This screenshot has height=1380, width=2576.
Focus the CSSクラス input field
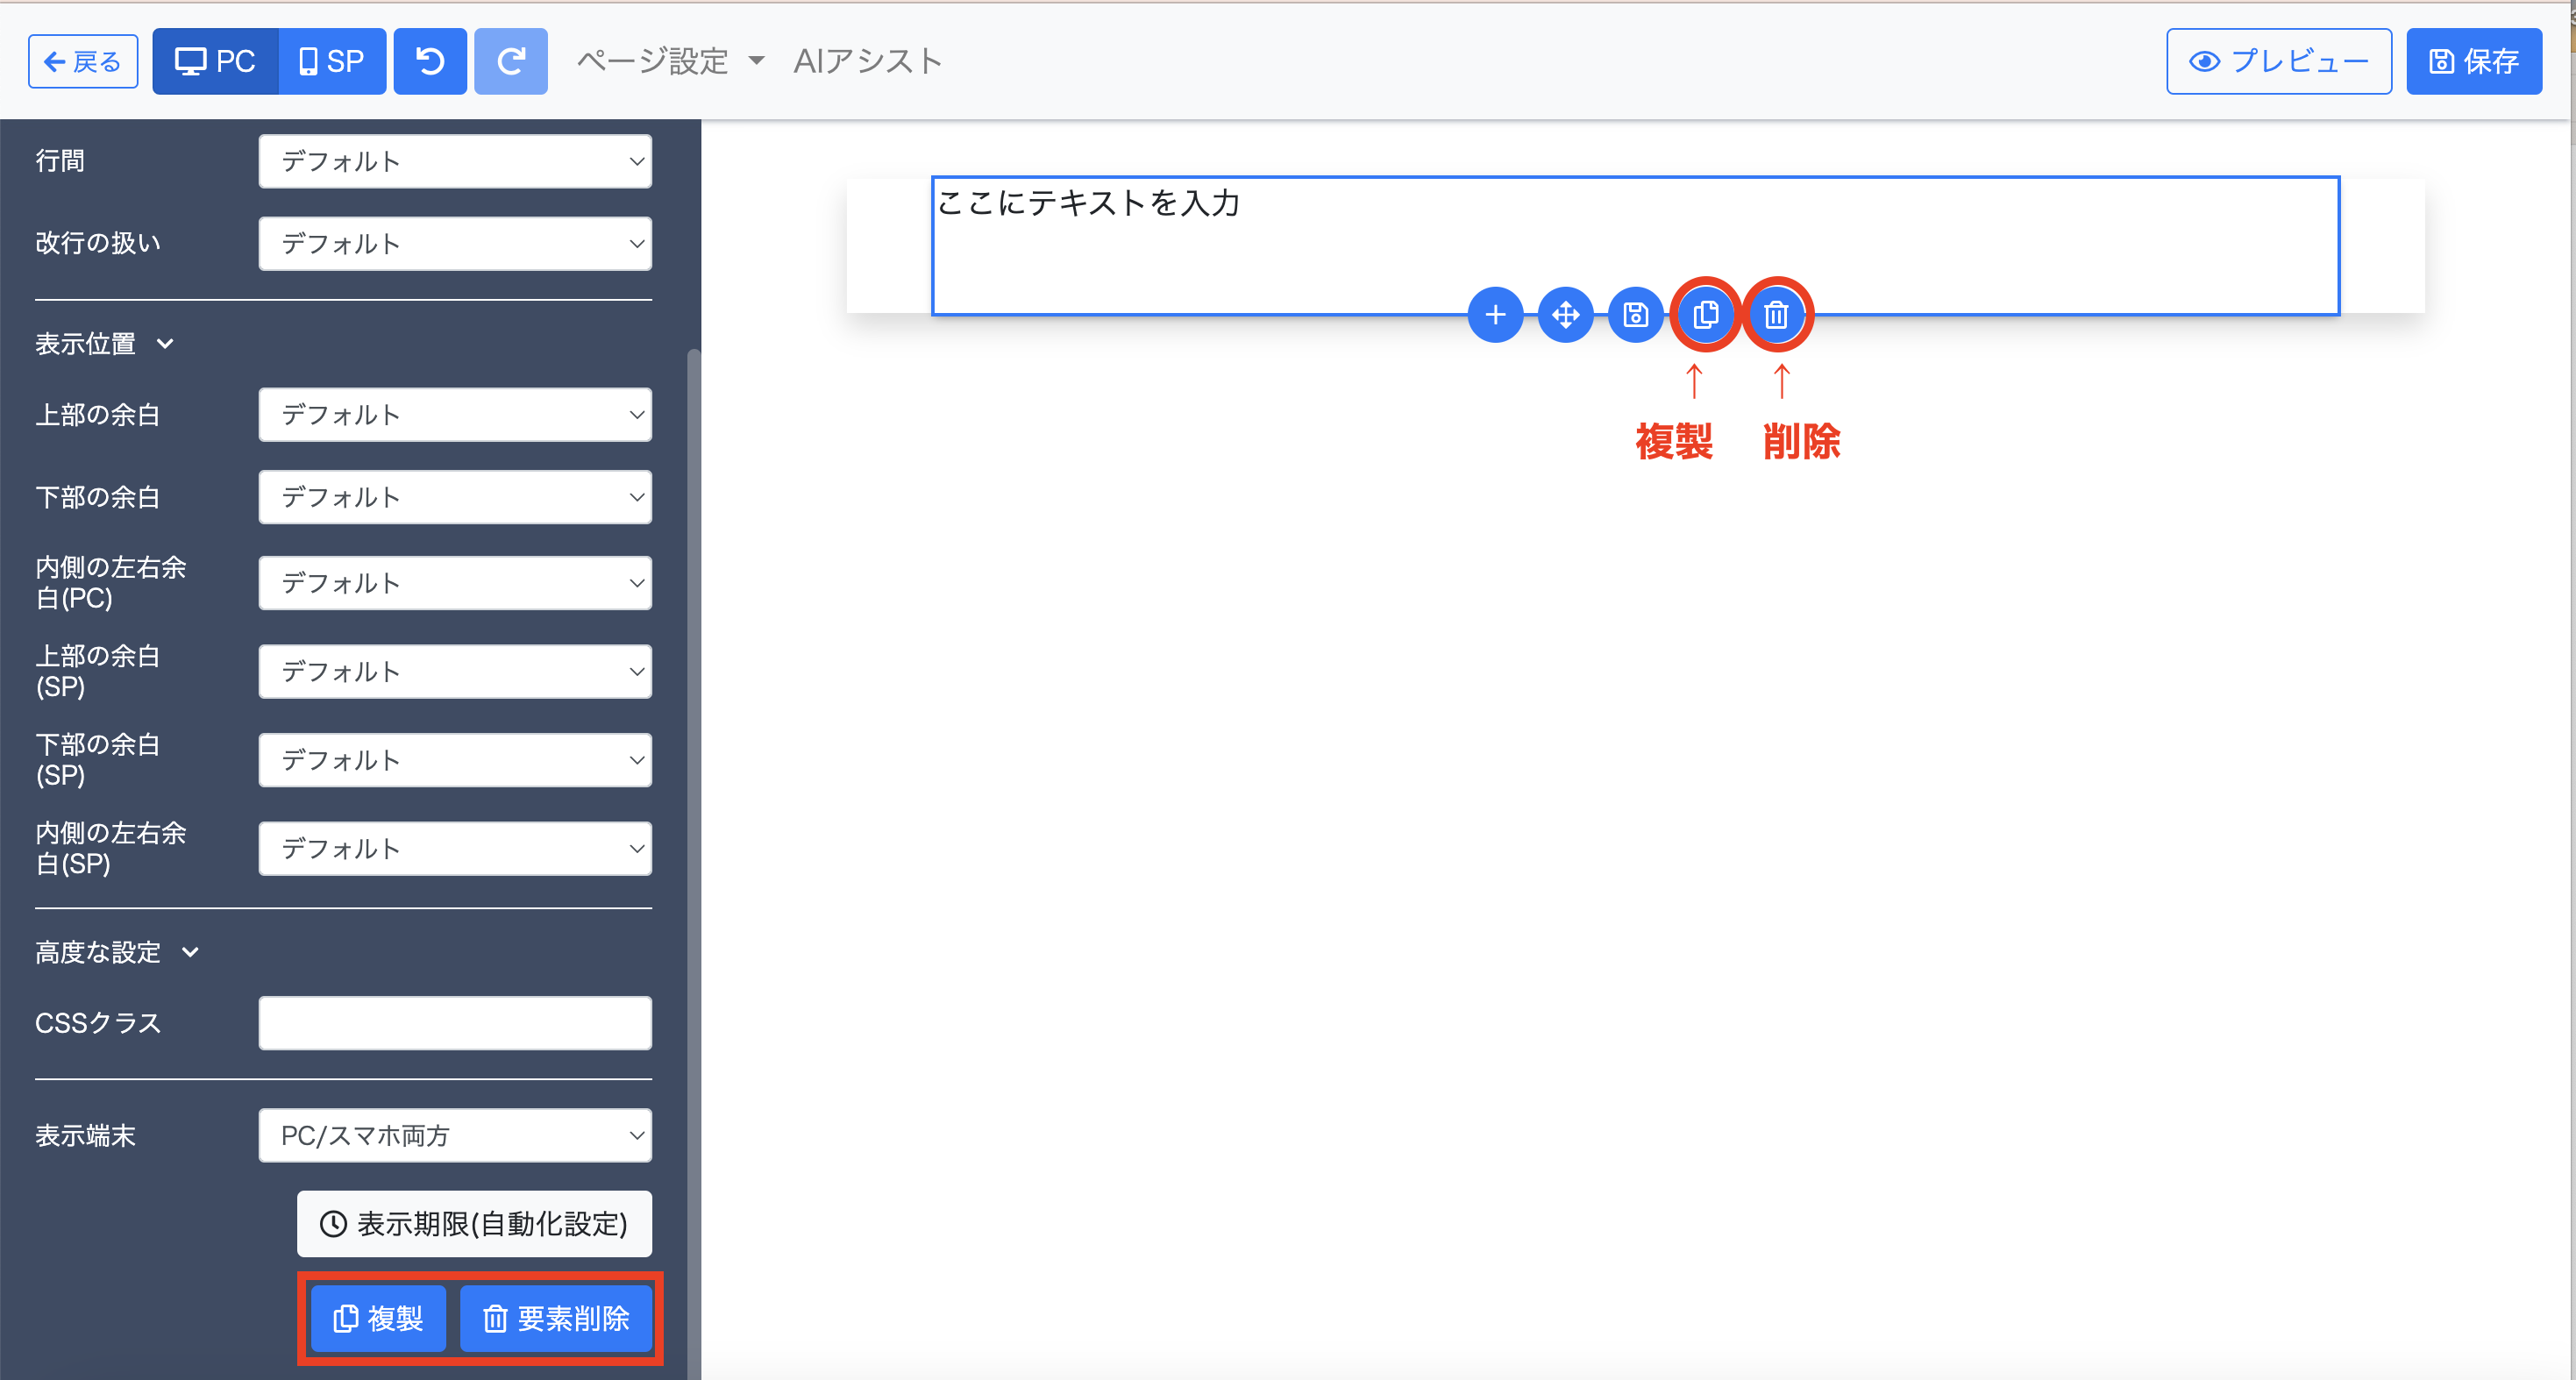coord(455,1022)
